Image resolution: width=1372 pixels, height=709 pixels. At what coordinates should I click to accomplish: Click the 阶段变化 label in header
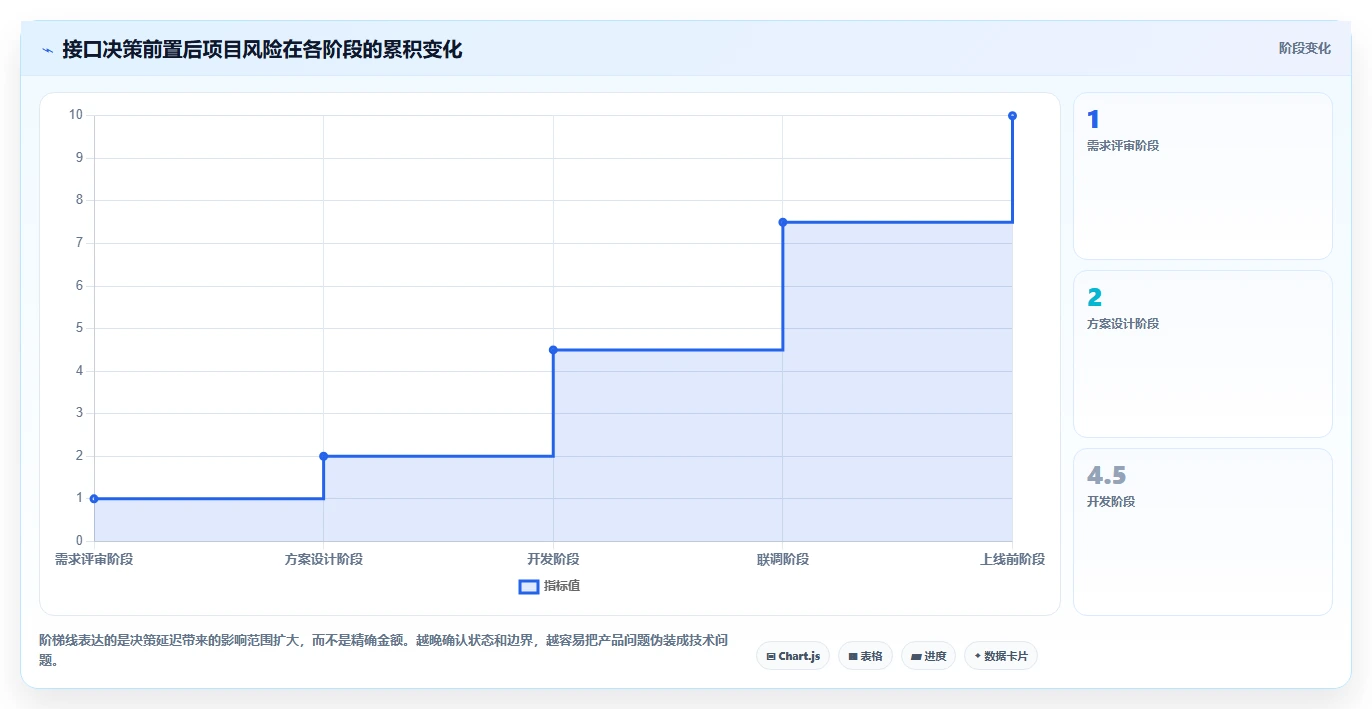click(1305, 48)
